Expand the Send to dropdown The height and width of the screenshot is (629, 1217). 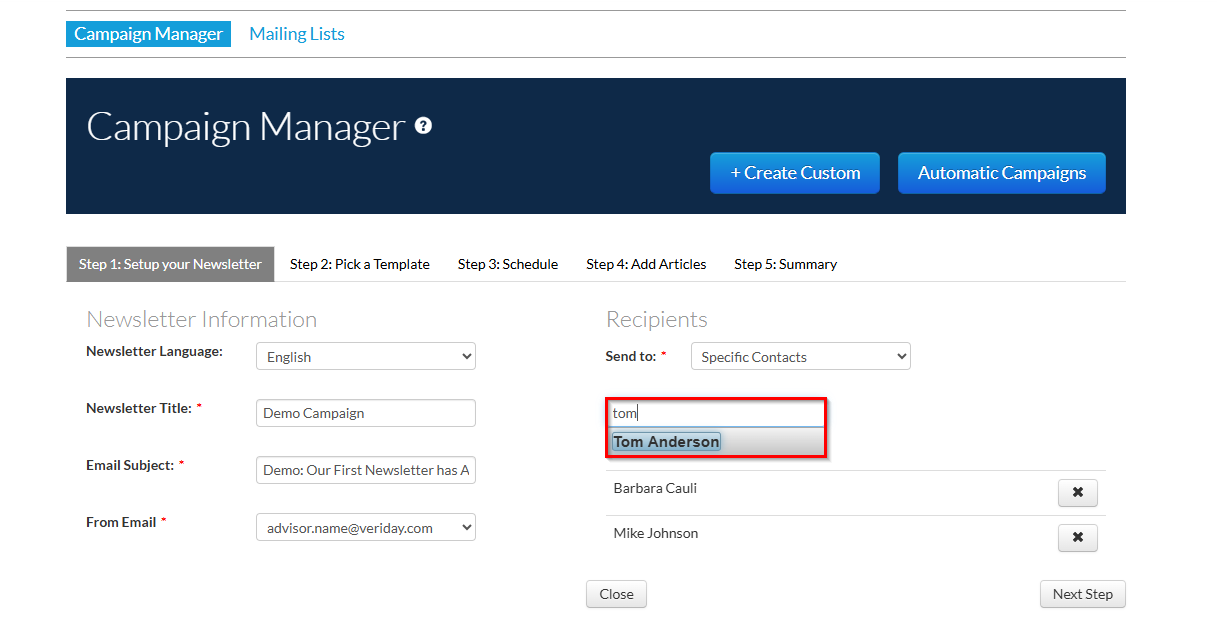tap(801, 357)
